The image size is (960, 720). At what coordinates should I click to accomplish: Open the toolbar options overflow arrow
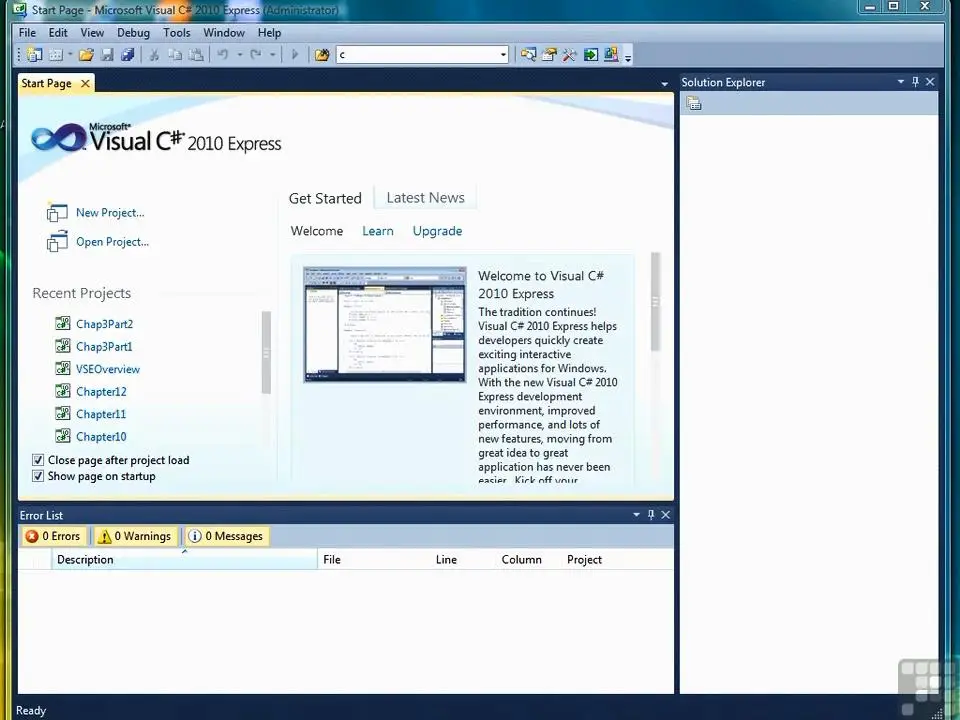[628, 58]
